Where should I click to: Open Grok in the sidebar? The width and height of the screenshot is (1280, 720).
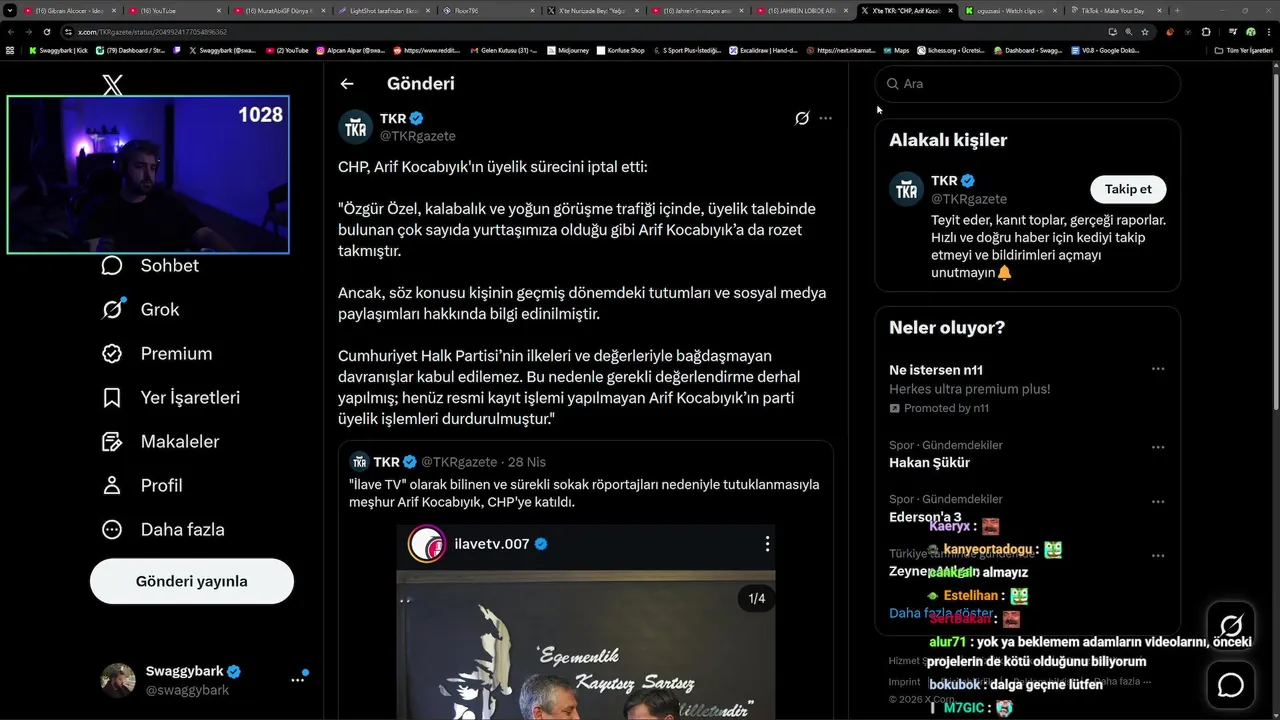coord(141,309)
